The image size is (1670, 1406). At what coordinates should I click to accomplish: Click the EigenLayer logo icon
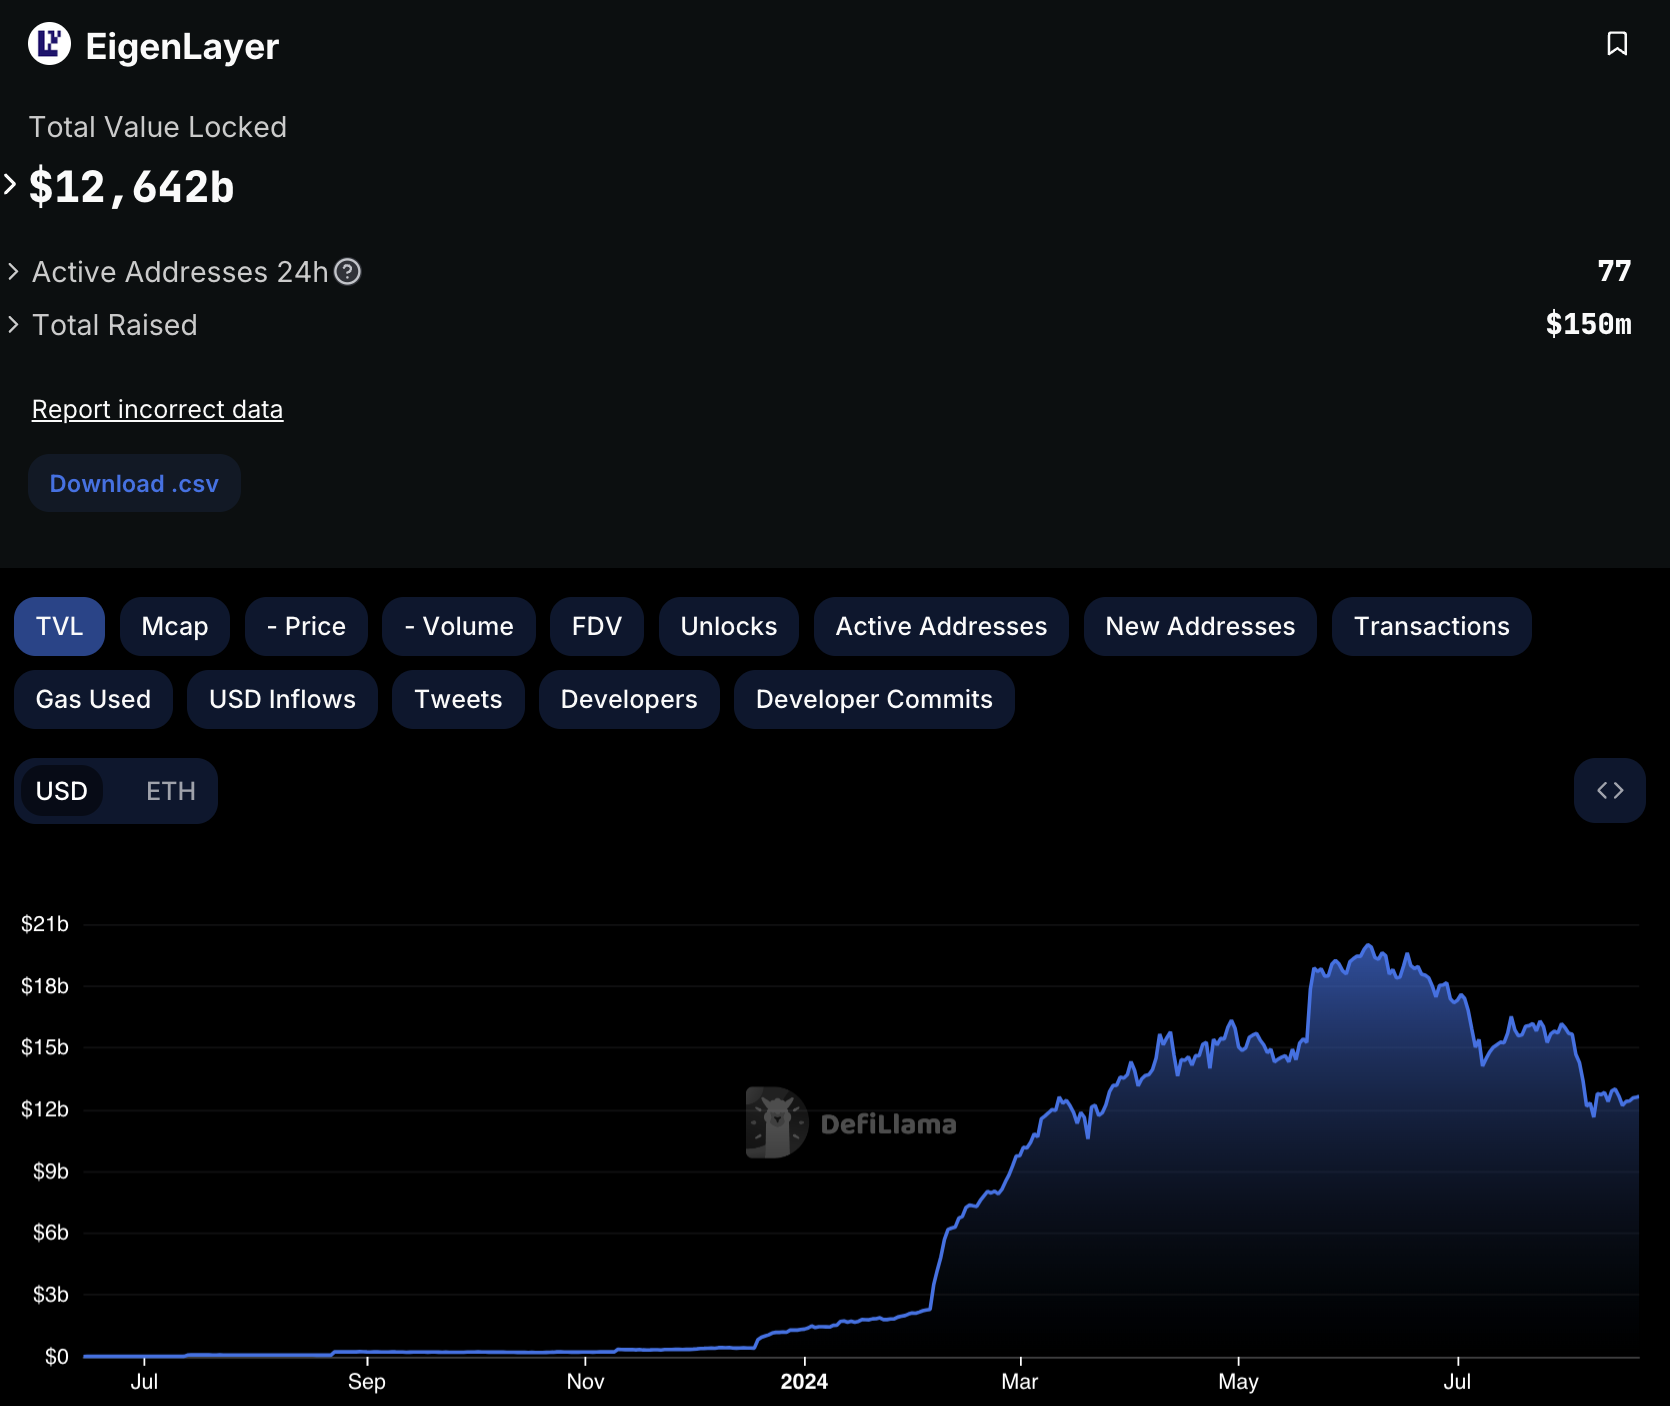tap(49, 44)
